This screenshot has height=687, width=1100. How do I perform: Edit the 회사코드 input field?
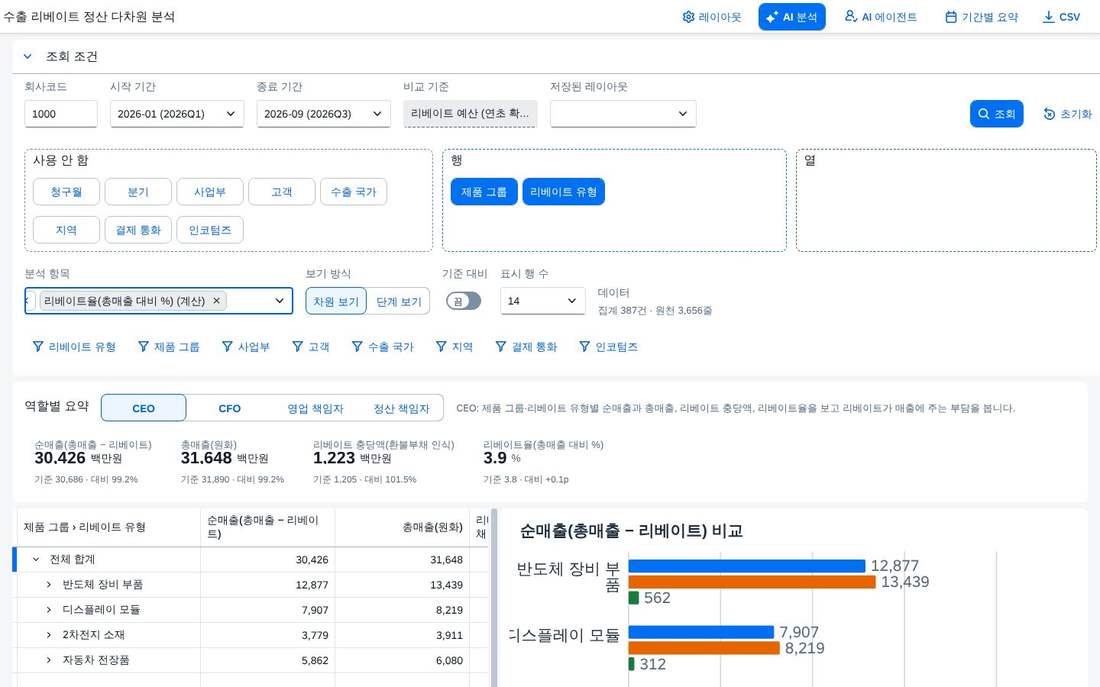[x=60, y=114]
